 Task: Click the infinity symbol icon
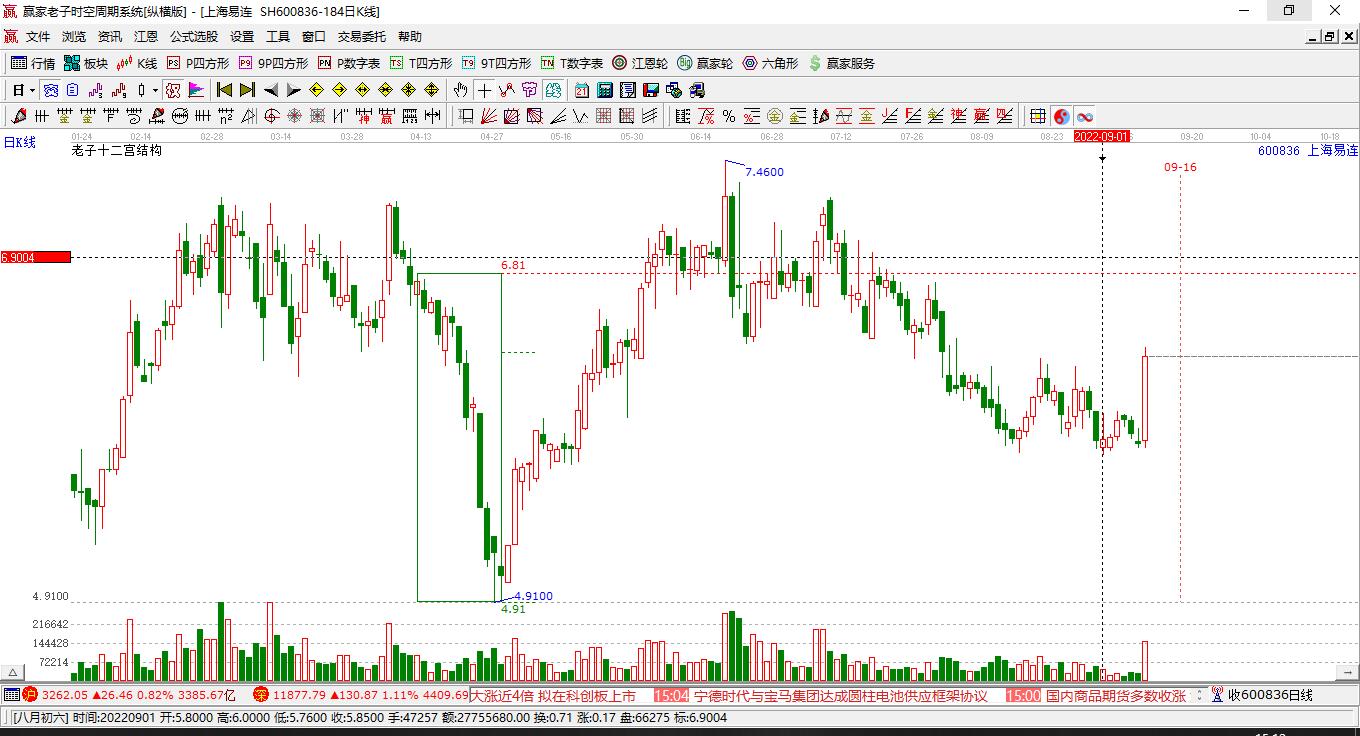(1085, 116)
